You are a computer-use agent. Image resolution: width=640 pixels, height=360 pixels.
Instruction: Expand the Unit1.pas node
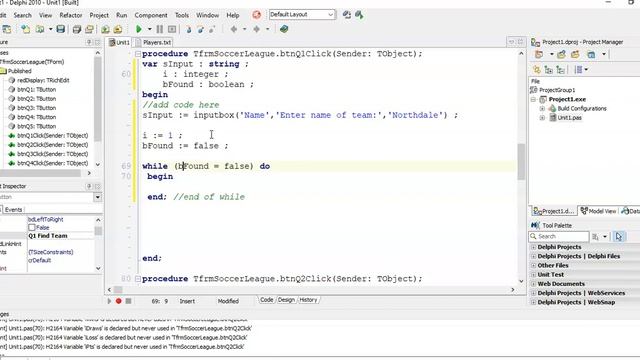[x=542, y=118]
